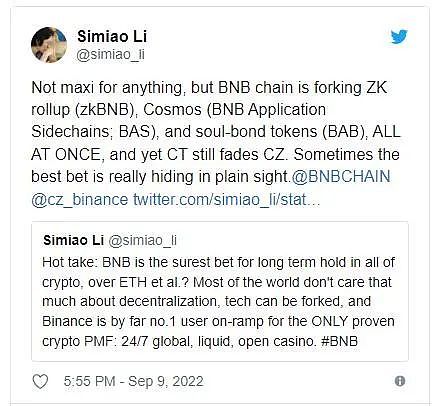This screenshot has height=406, width=434.
Task: Open Simiao Li's profile picture
Action: point(49,45)
